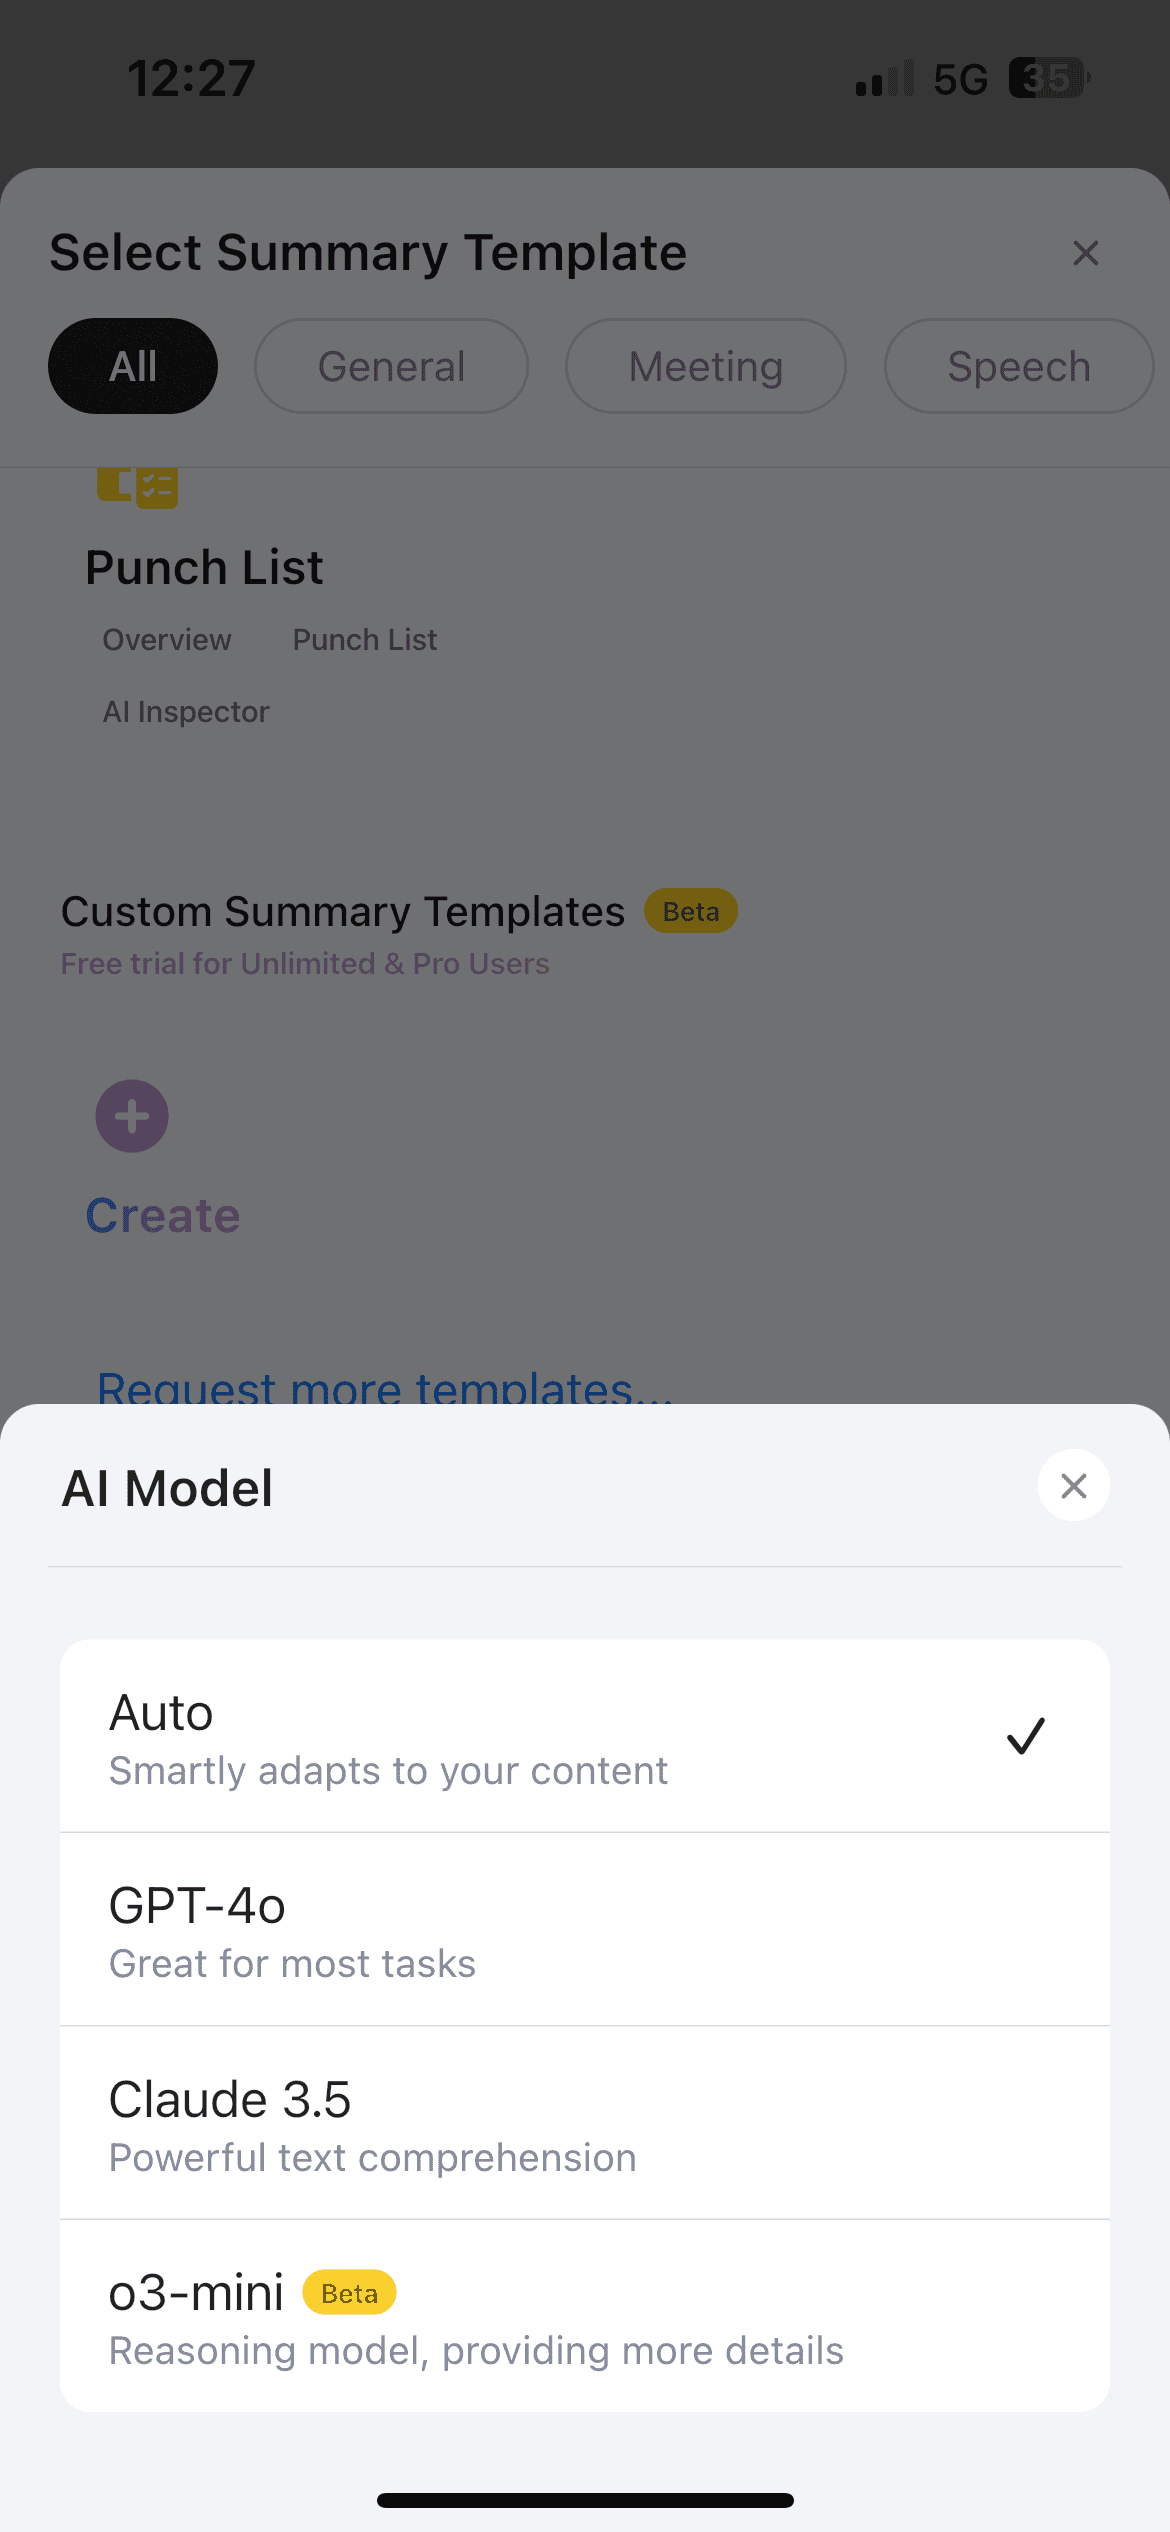Switch to the All templates tab

click(133, 366)
